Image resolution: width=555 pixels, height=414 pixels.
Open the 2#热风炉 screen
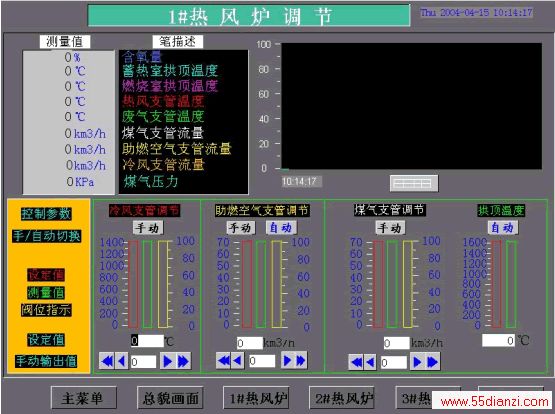(x=342, y=398)
